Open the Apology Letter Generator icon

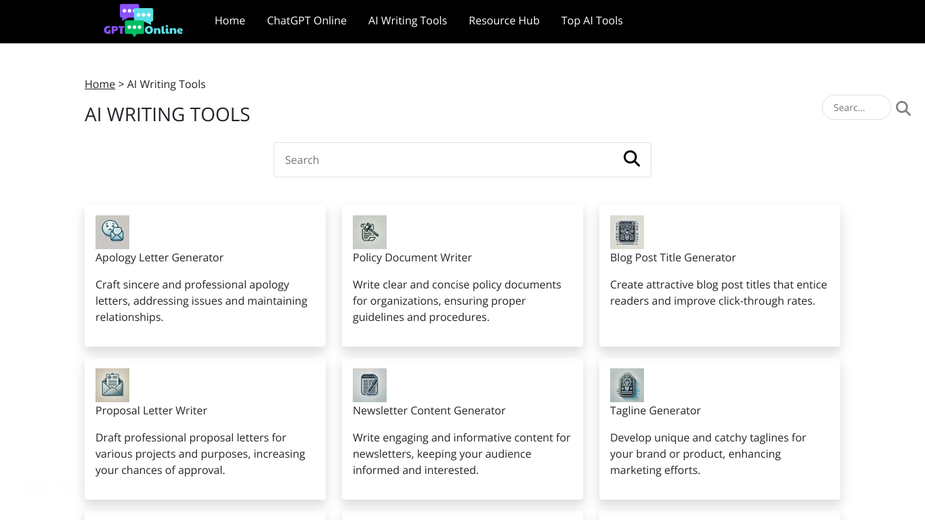point(112,232)
